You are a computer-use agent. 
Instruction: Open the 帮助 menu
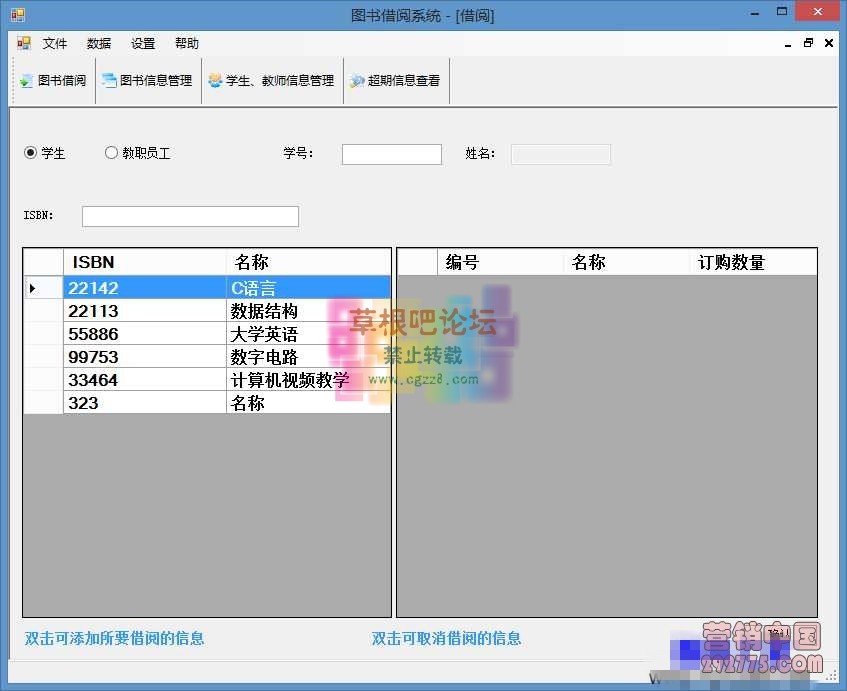click(x=185, y=43)
